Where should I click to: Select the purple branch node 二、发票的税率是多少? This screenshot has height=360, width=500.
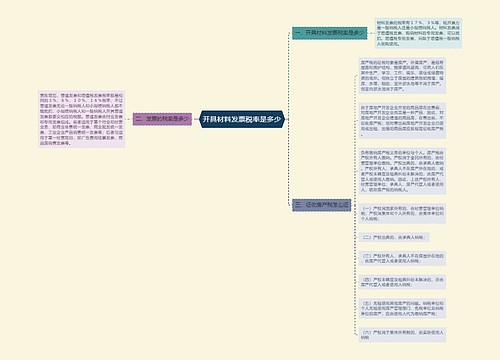point(162,119)
